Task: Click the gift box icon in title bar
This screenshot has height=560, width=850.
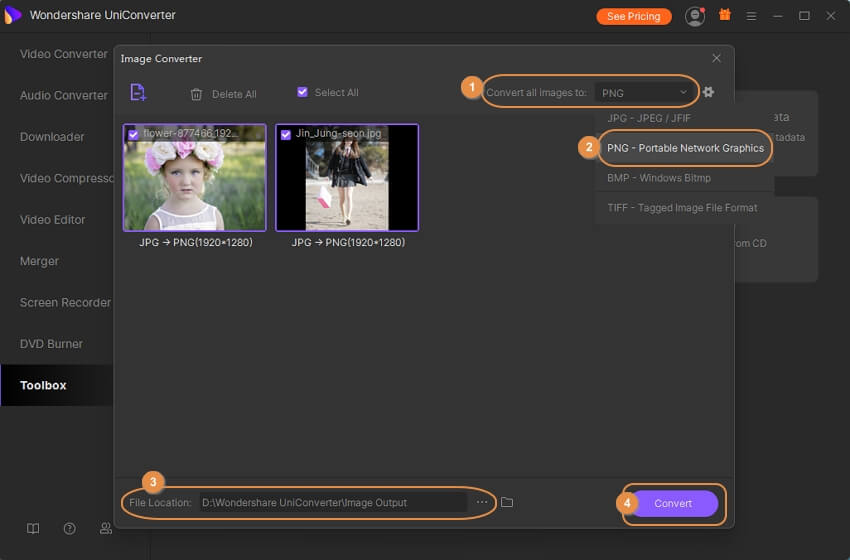Action: pyautogui.click(x=725, y=16)
